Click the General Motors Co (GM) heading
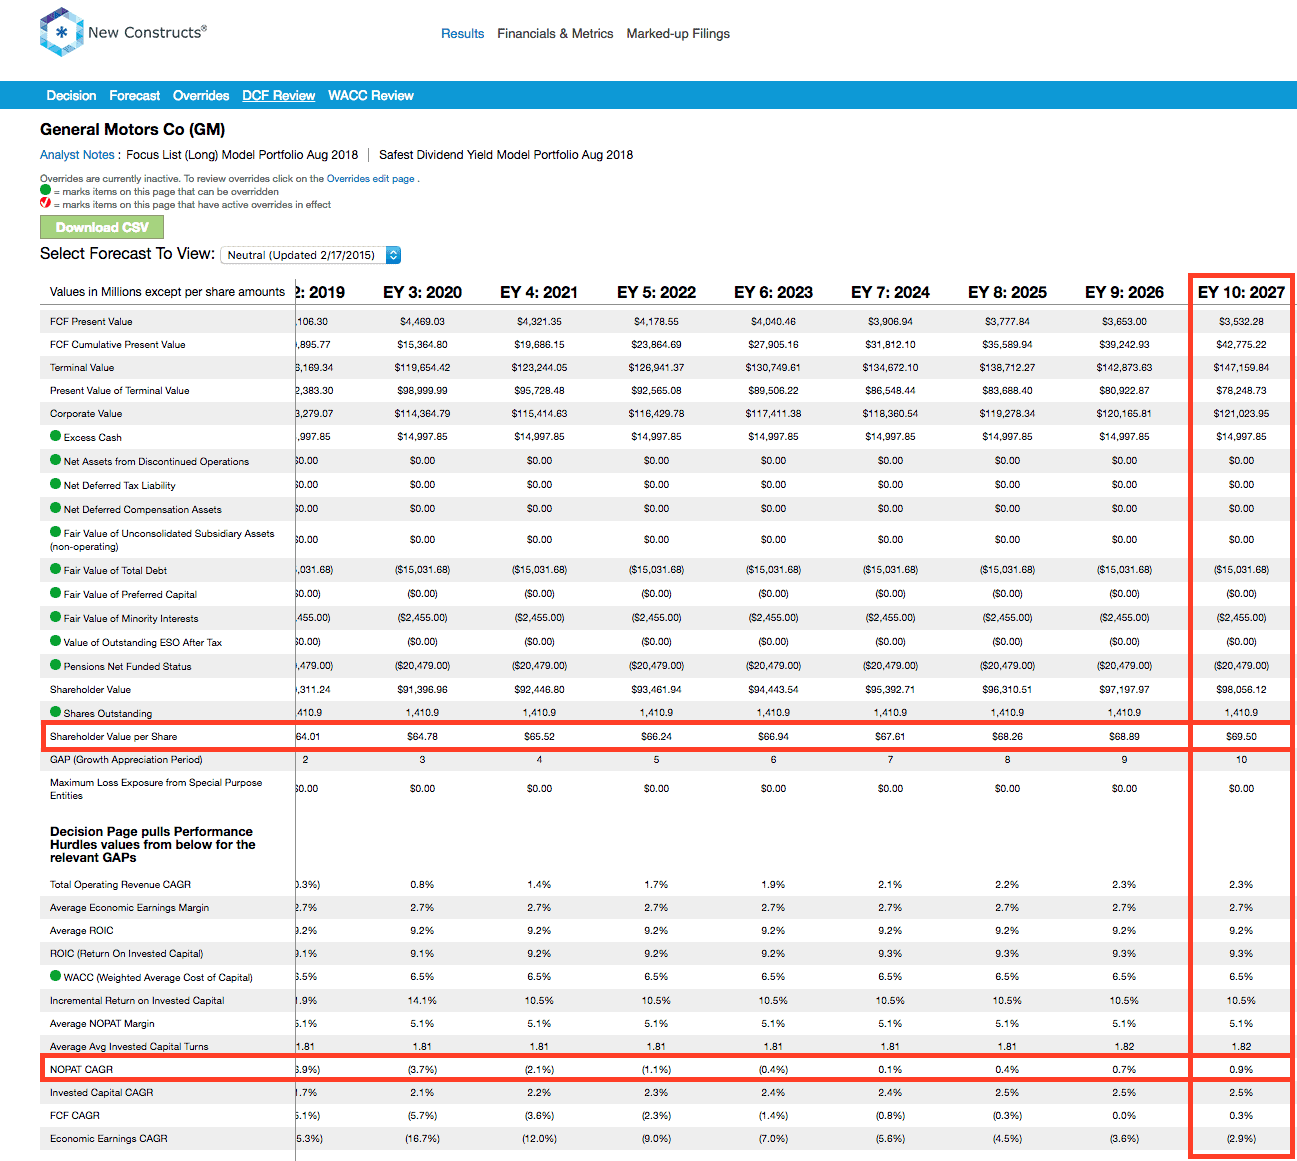Screen dimensions: 1297x1161 coord(132,129)
